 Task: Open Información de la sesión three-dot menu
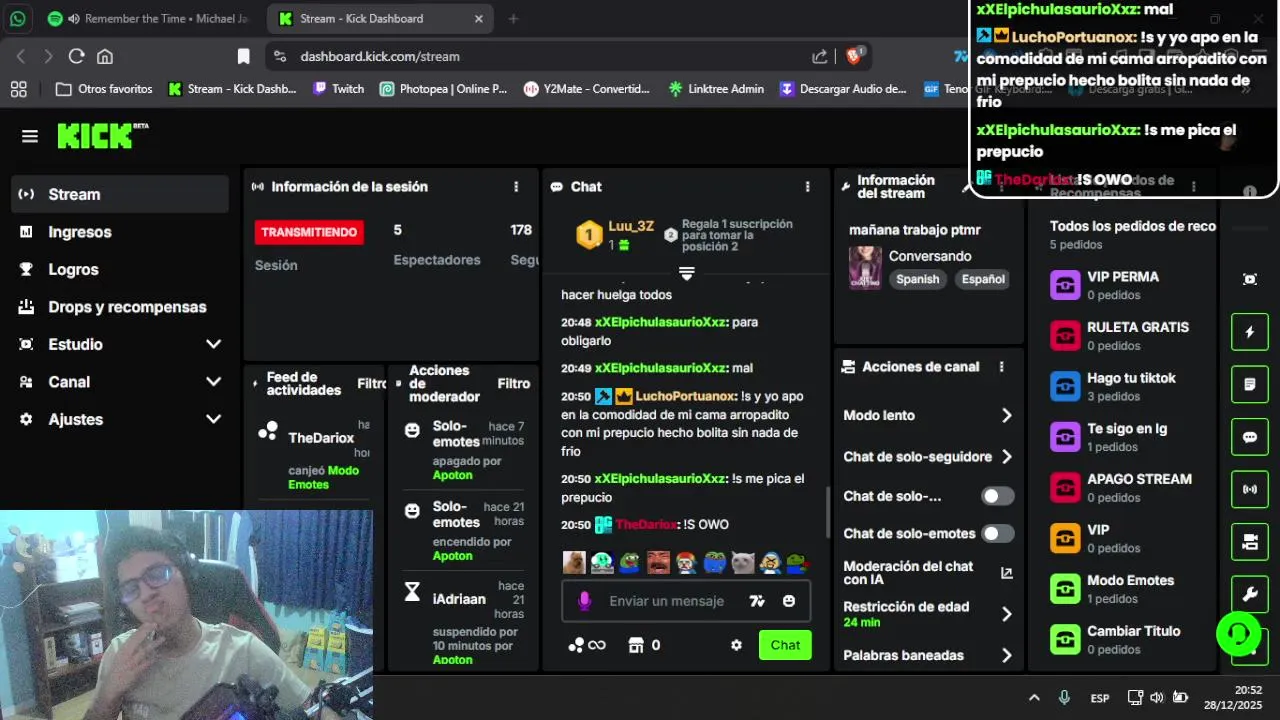516,187
